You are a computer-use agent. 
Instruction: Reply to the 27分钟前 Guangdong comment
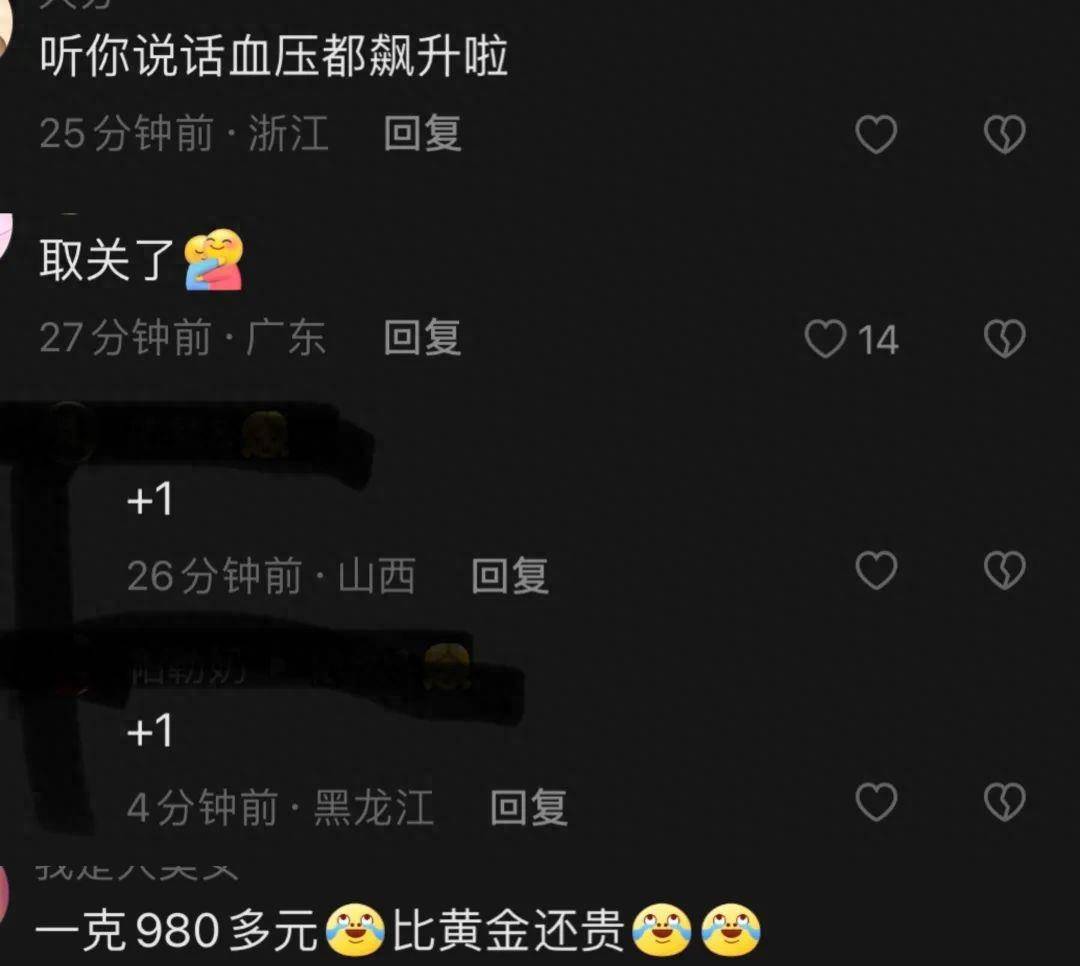pos(422,338)
